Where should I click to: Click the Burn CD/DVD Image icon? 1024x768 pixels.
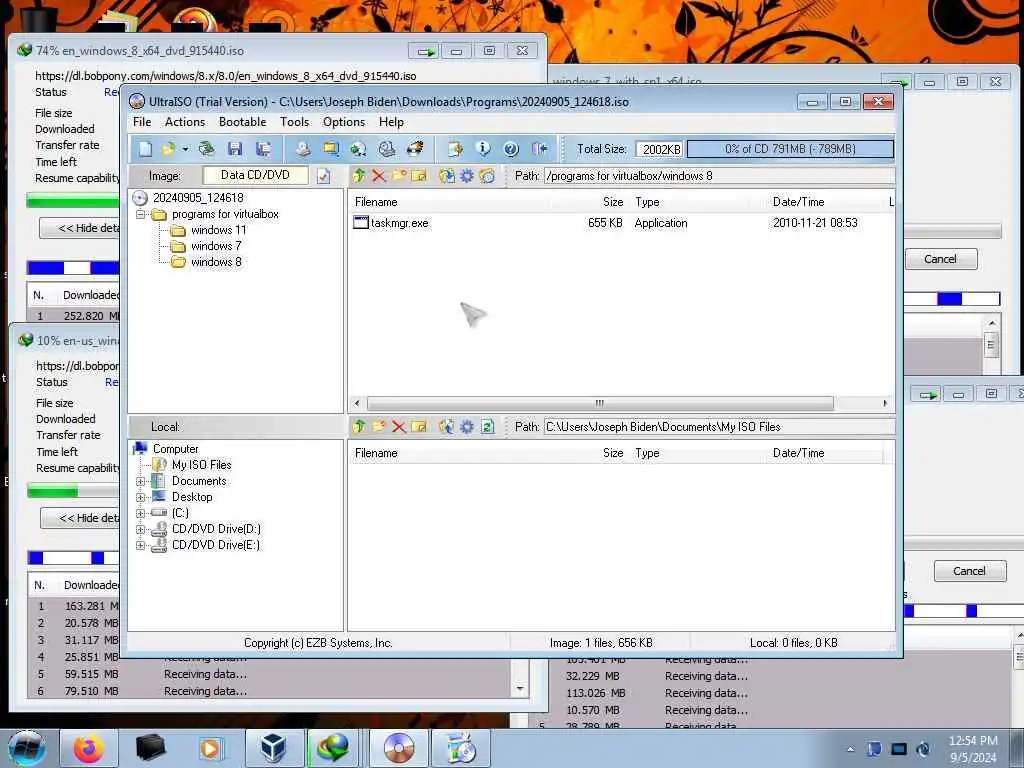pyautogui.click(x=415, y=149)
